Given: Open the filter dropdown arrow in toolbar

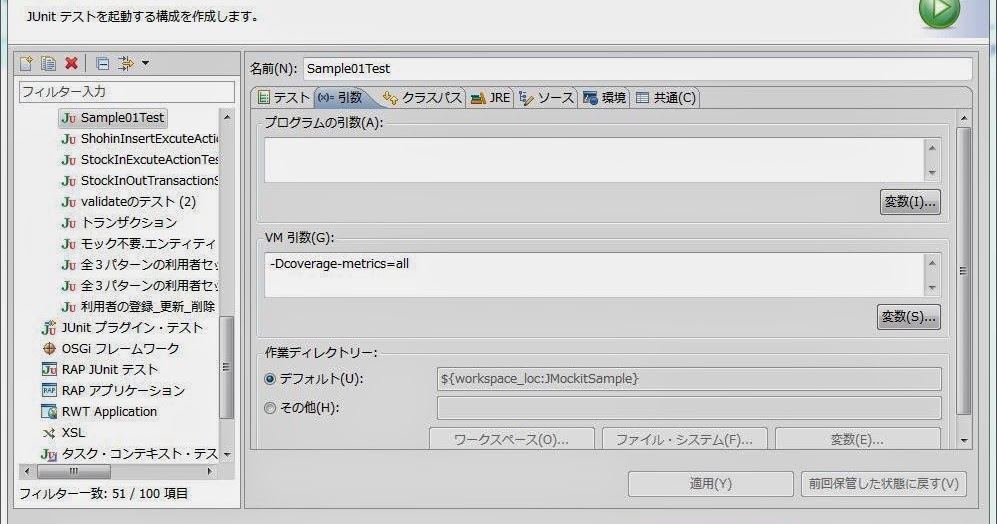Looking at the screenshot, I should 145,63.
